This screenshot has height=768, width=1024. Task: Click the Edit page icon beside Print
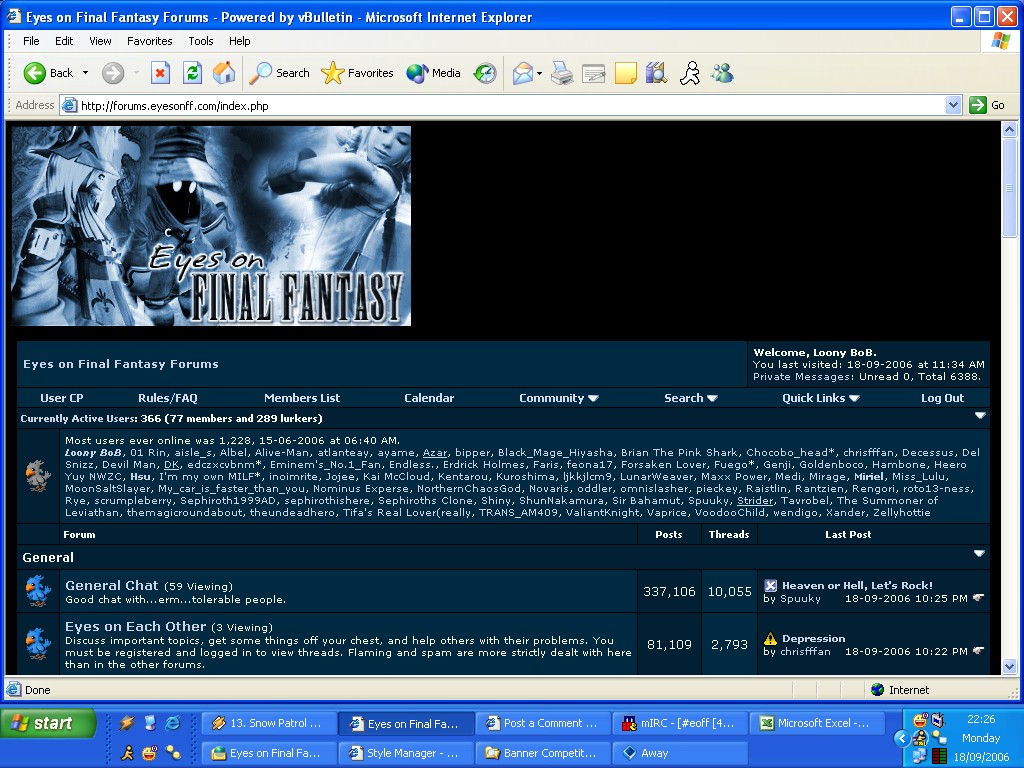tap(594, 73)
